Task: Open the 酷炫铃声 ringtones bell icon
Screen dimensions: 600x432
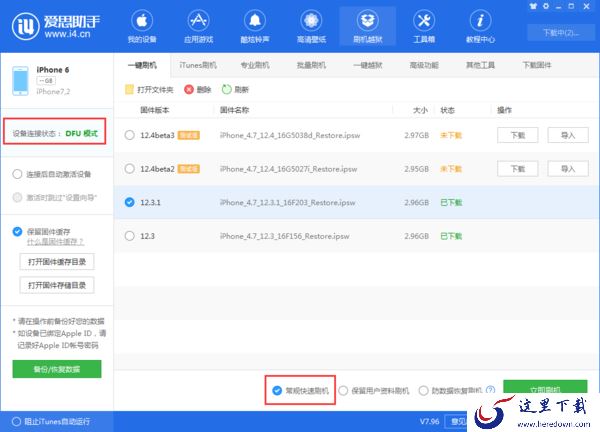Action: click(255, 21)
